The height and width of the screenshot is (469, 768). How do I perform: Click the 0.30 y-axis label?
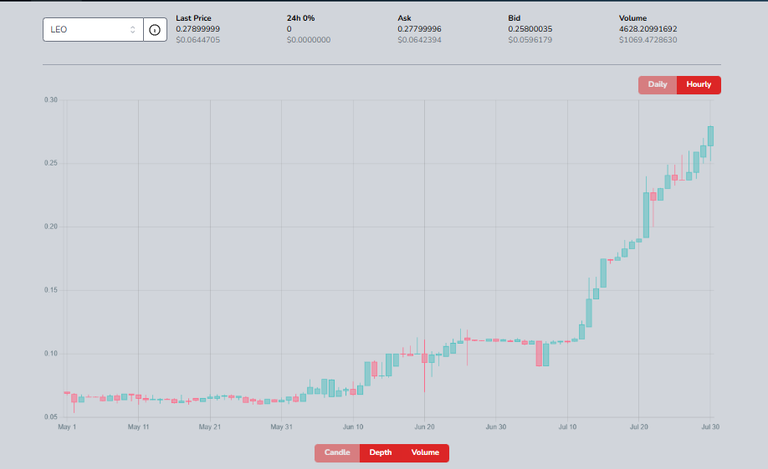pyautogui.click(x=51, y=100)
